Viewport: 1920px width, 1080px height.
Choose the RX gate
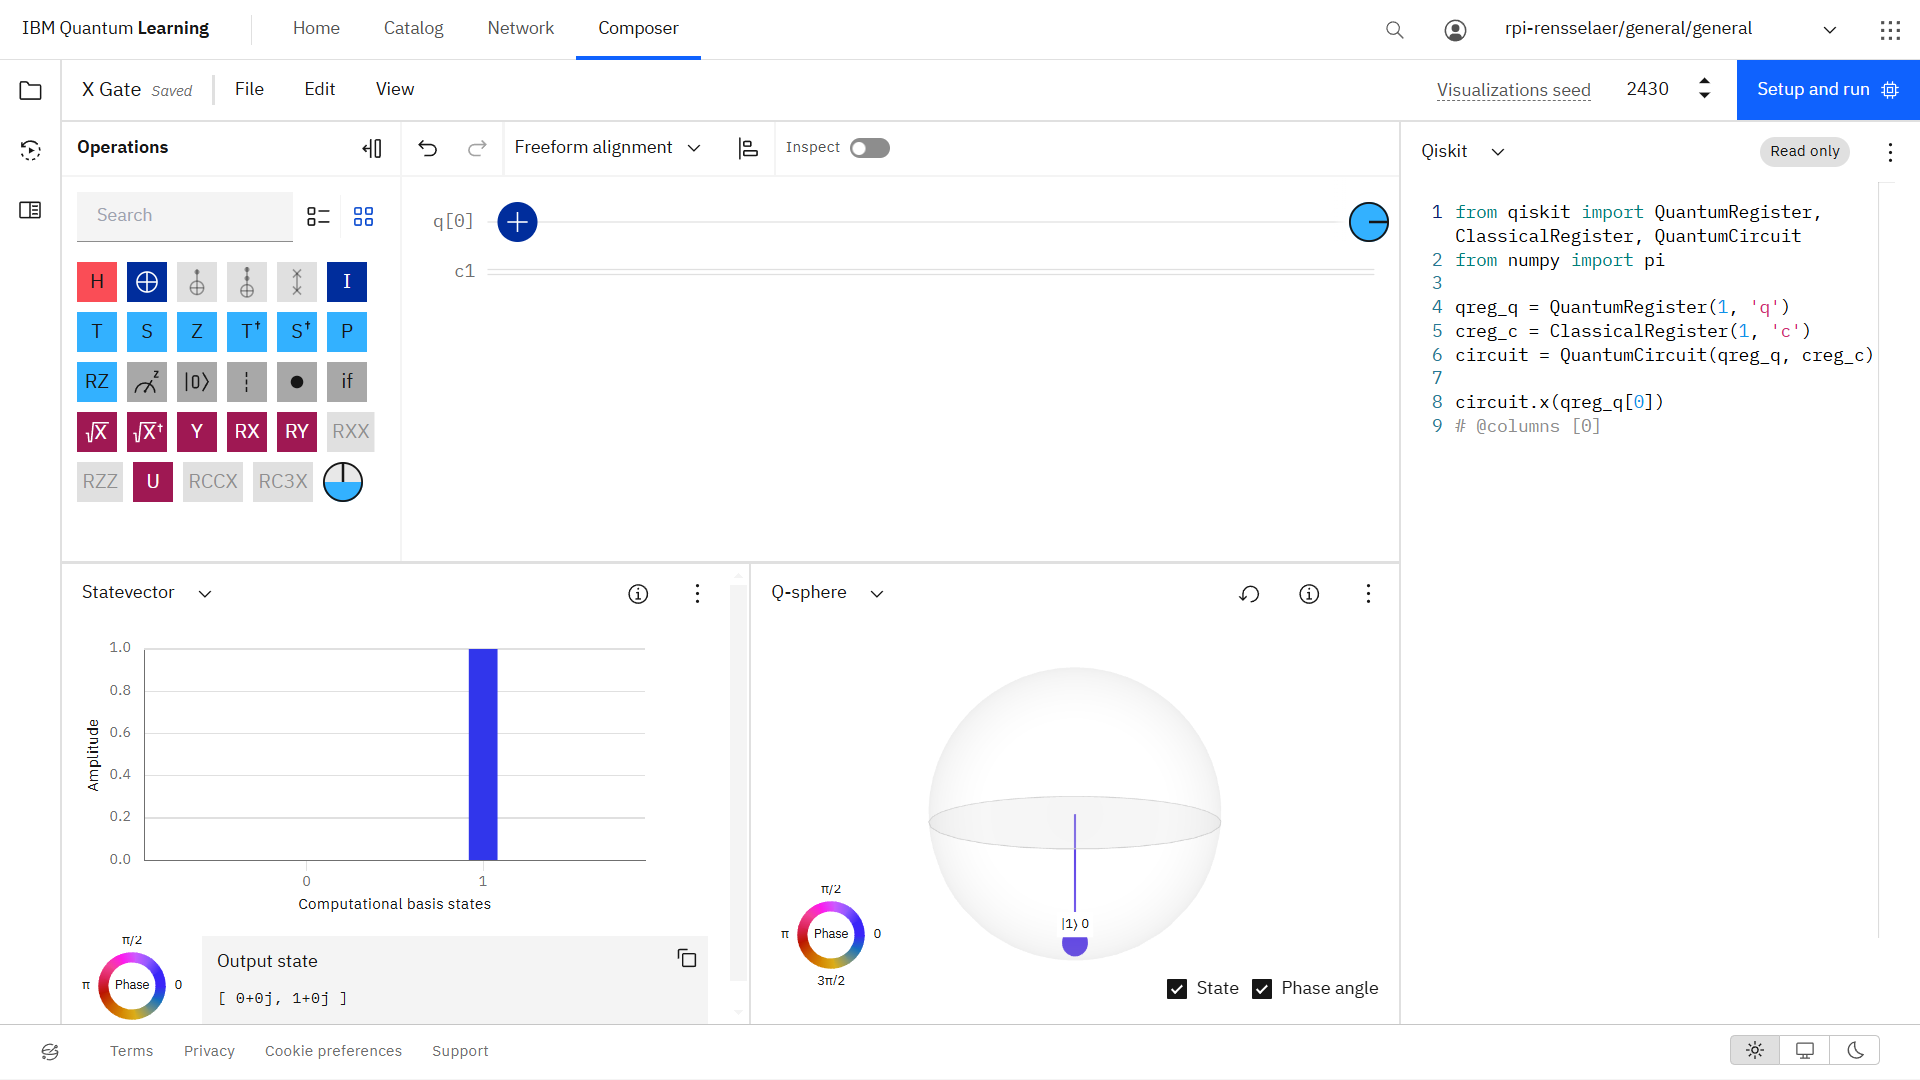pos(247,432)
